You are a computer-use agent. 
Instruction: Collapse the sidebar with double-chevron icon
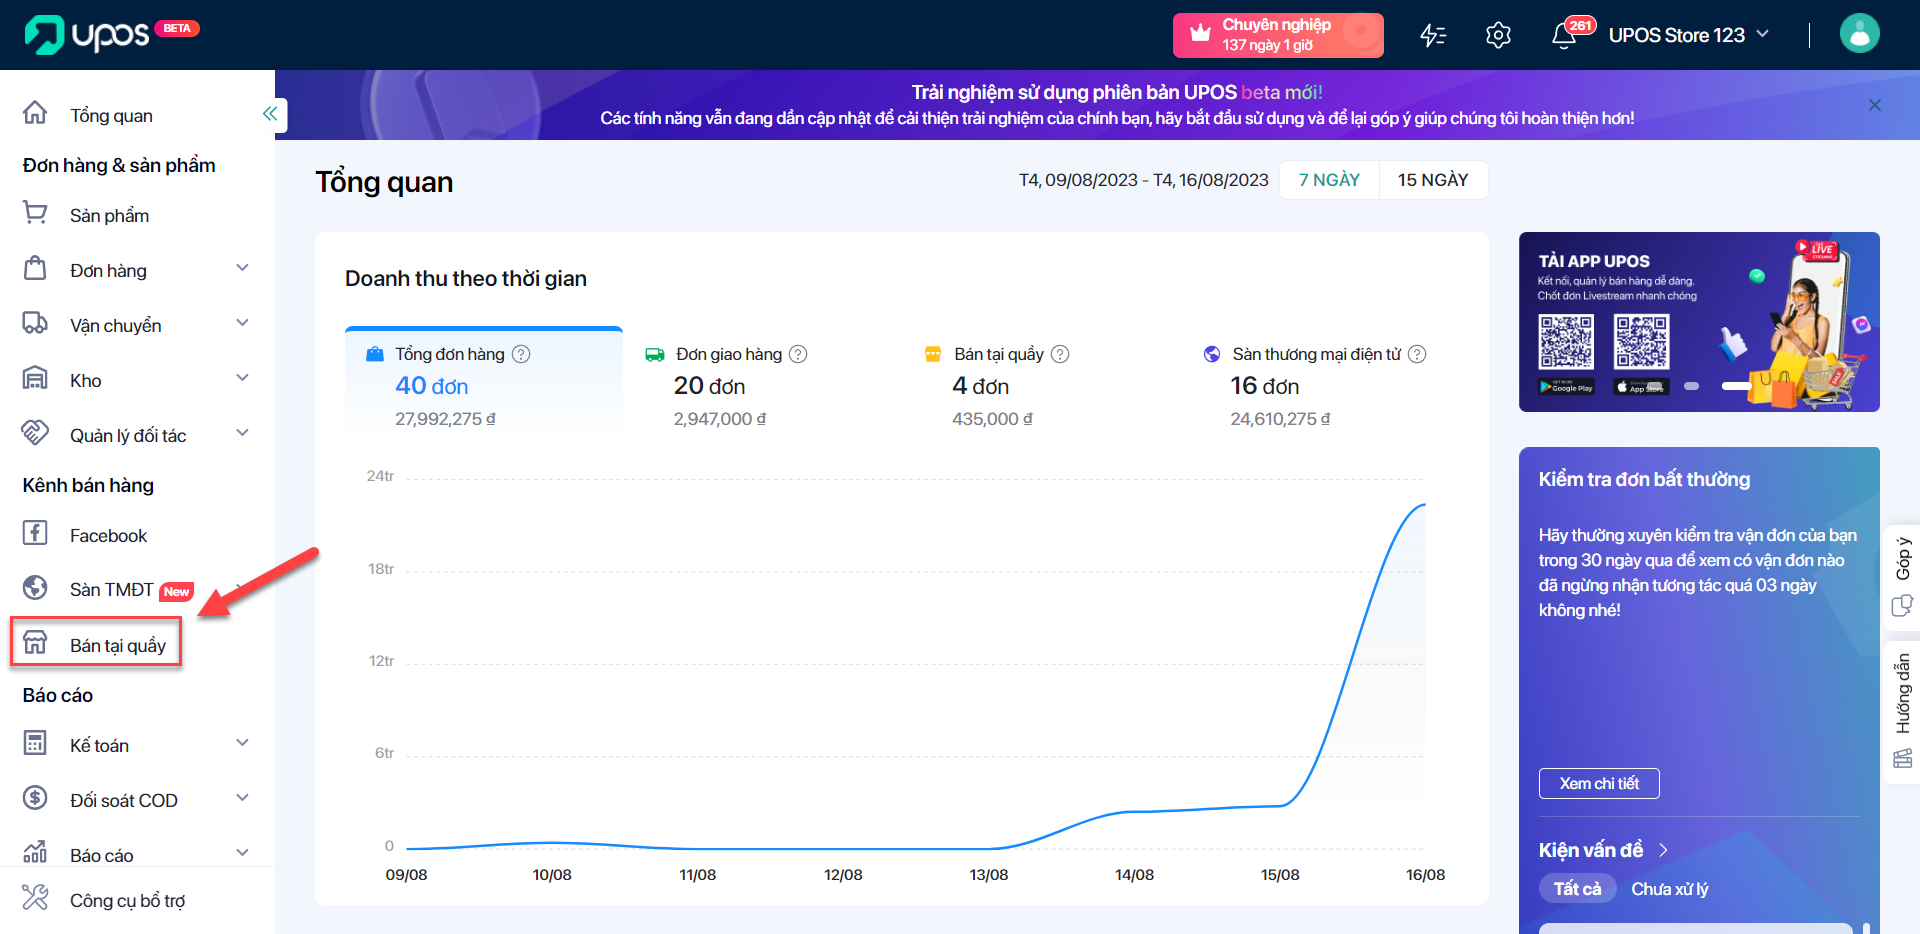click(270, 114)
